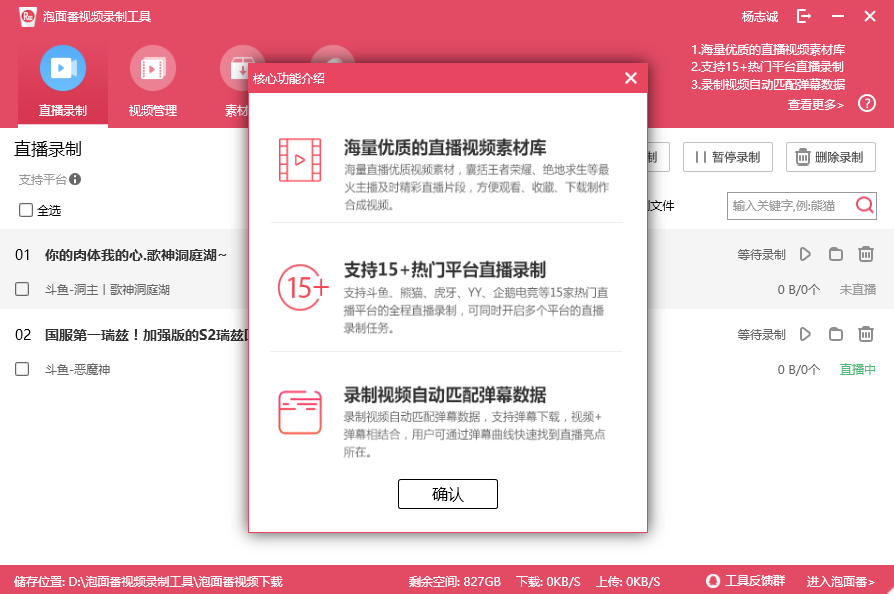Open the folder for item 01

[x=835, y=254]
